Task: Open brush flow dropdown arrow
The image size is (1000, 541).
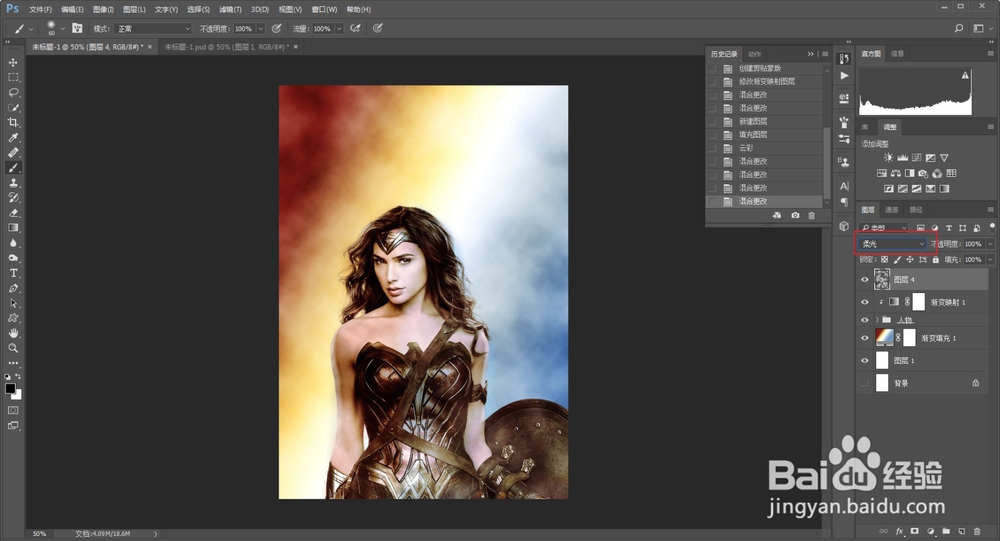Action: tap(339, 29)
